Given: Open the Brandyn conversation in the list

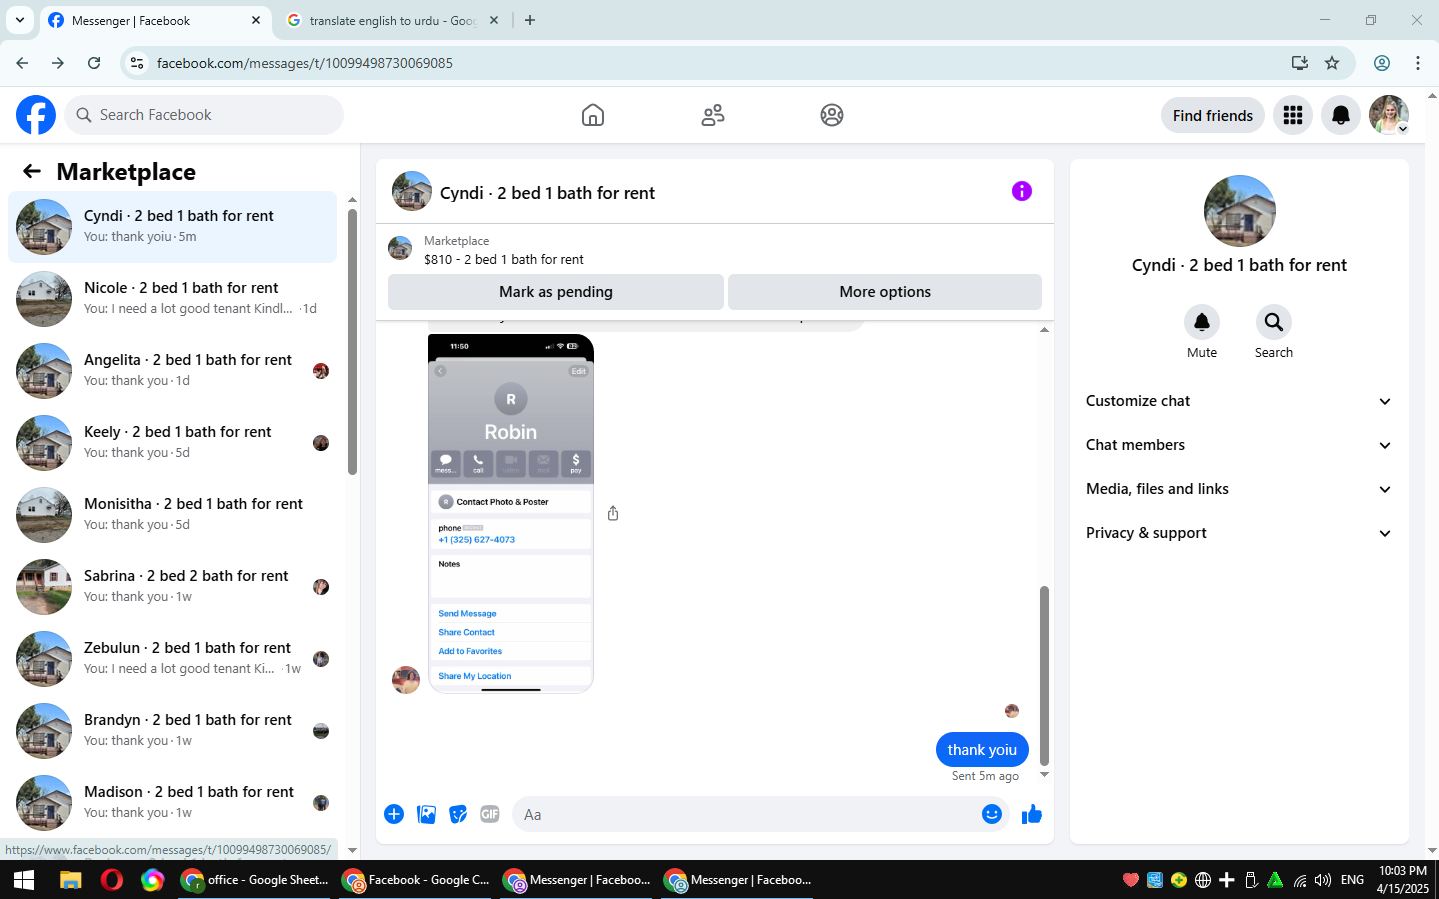Looking at the screenshot, I should [x=172, y=731].
